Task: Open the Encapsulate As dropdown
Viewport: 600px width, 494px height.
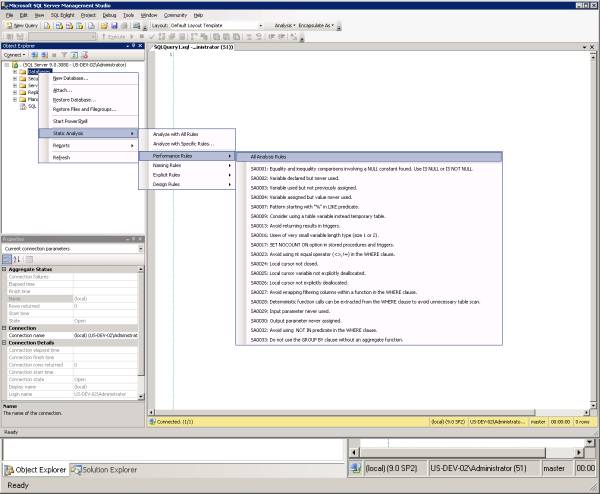Action: 316,26
